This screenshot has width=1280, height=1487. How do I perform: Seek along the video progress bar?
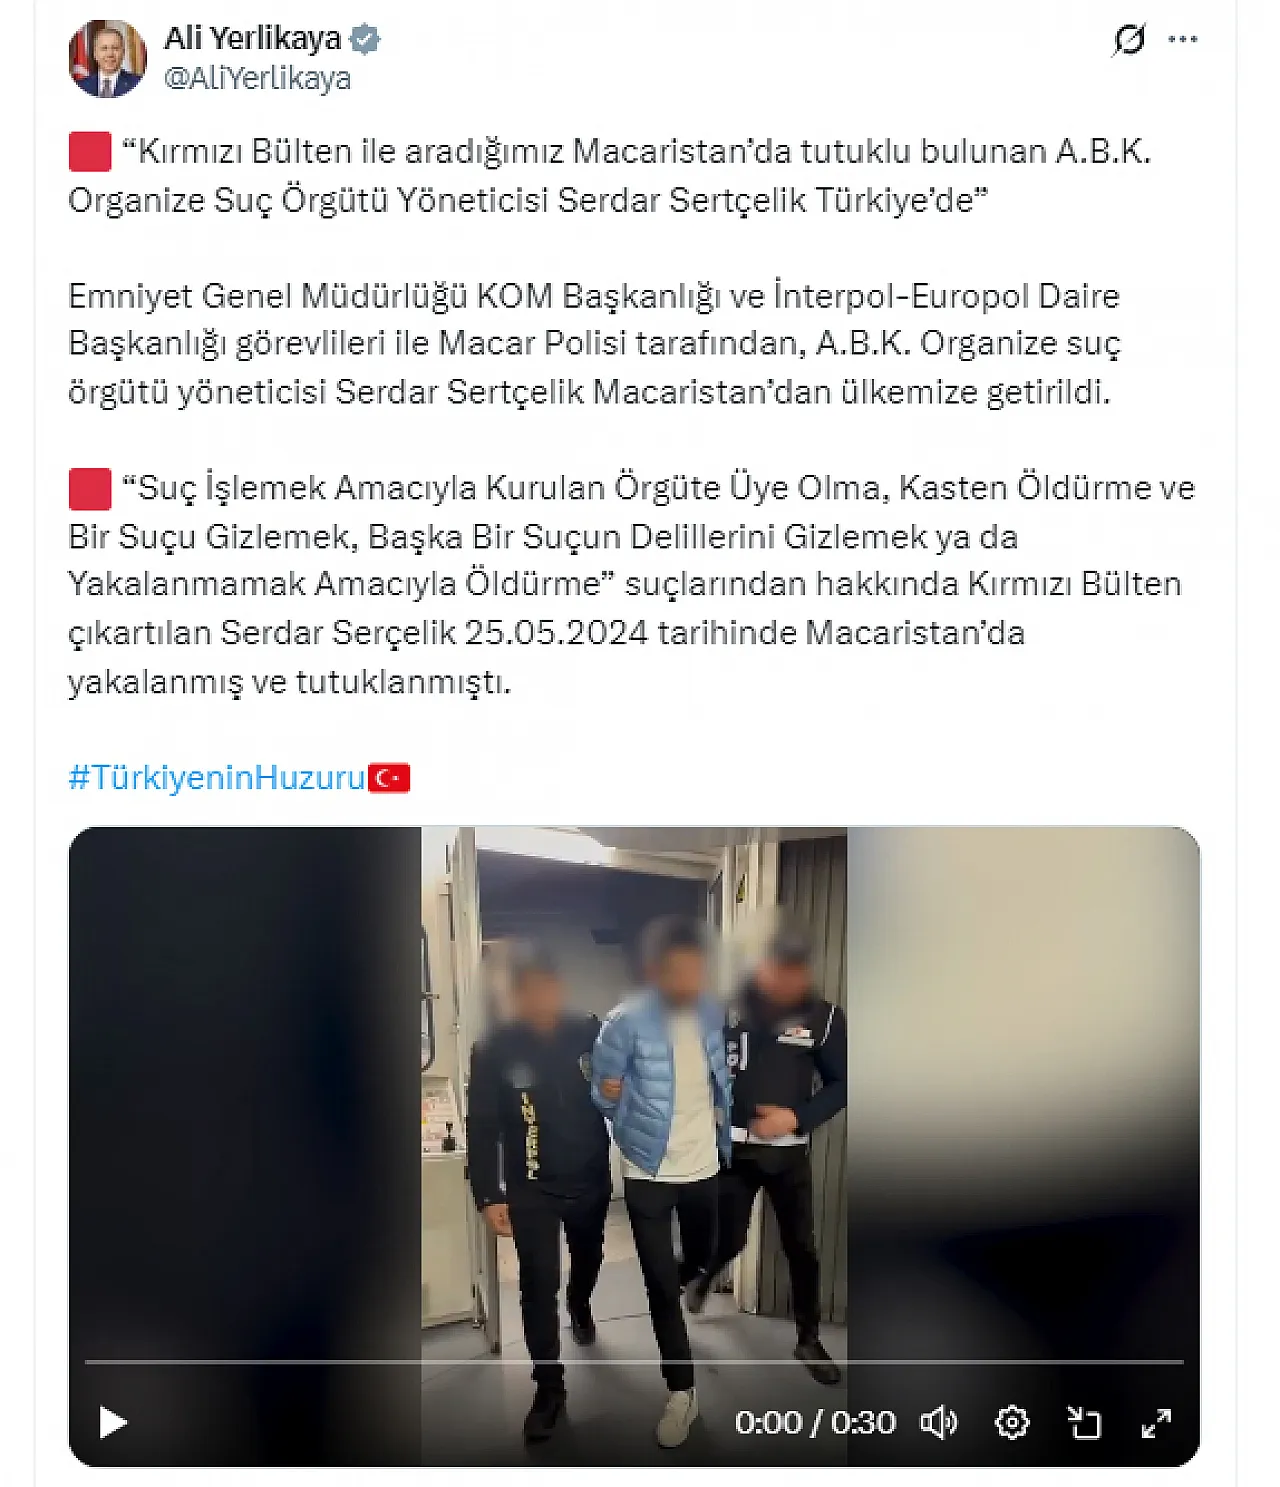634,1362
